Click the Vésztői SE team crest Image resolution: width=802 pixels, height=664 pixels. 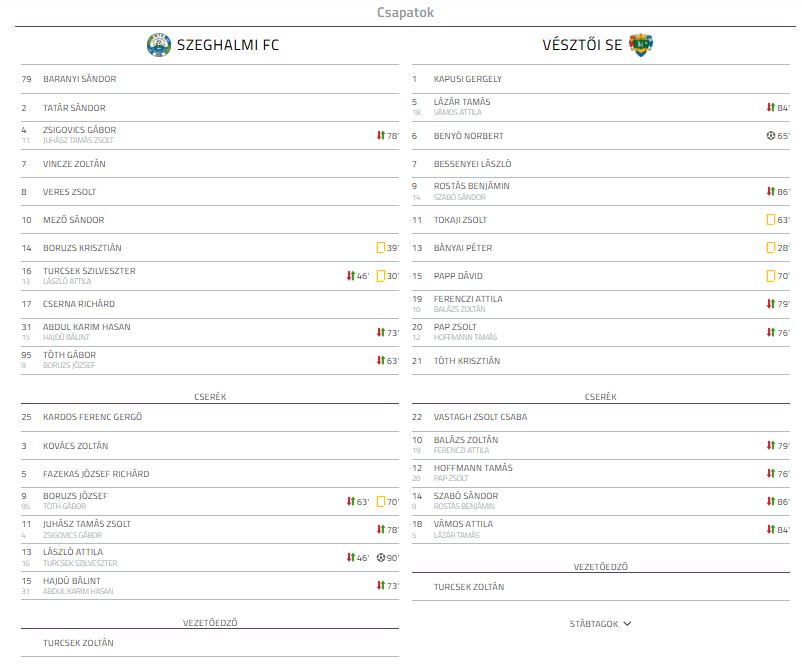tap(641, 45)
